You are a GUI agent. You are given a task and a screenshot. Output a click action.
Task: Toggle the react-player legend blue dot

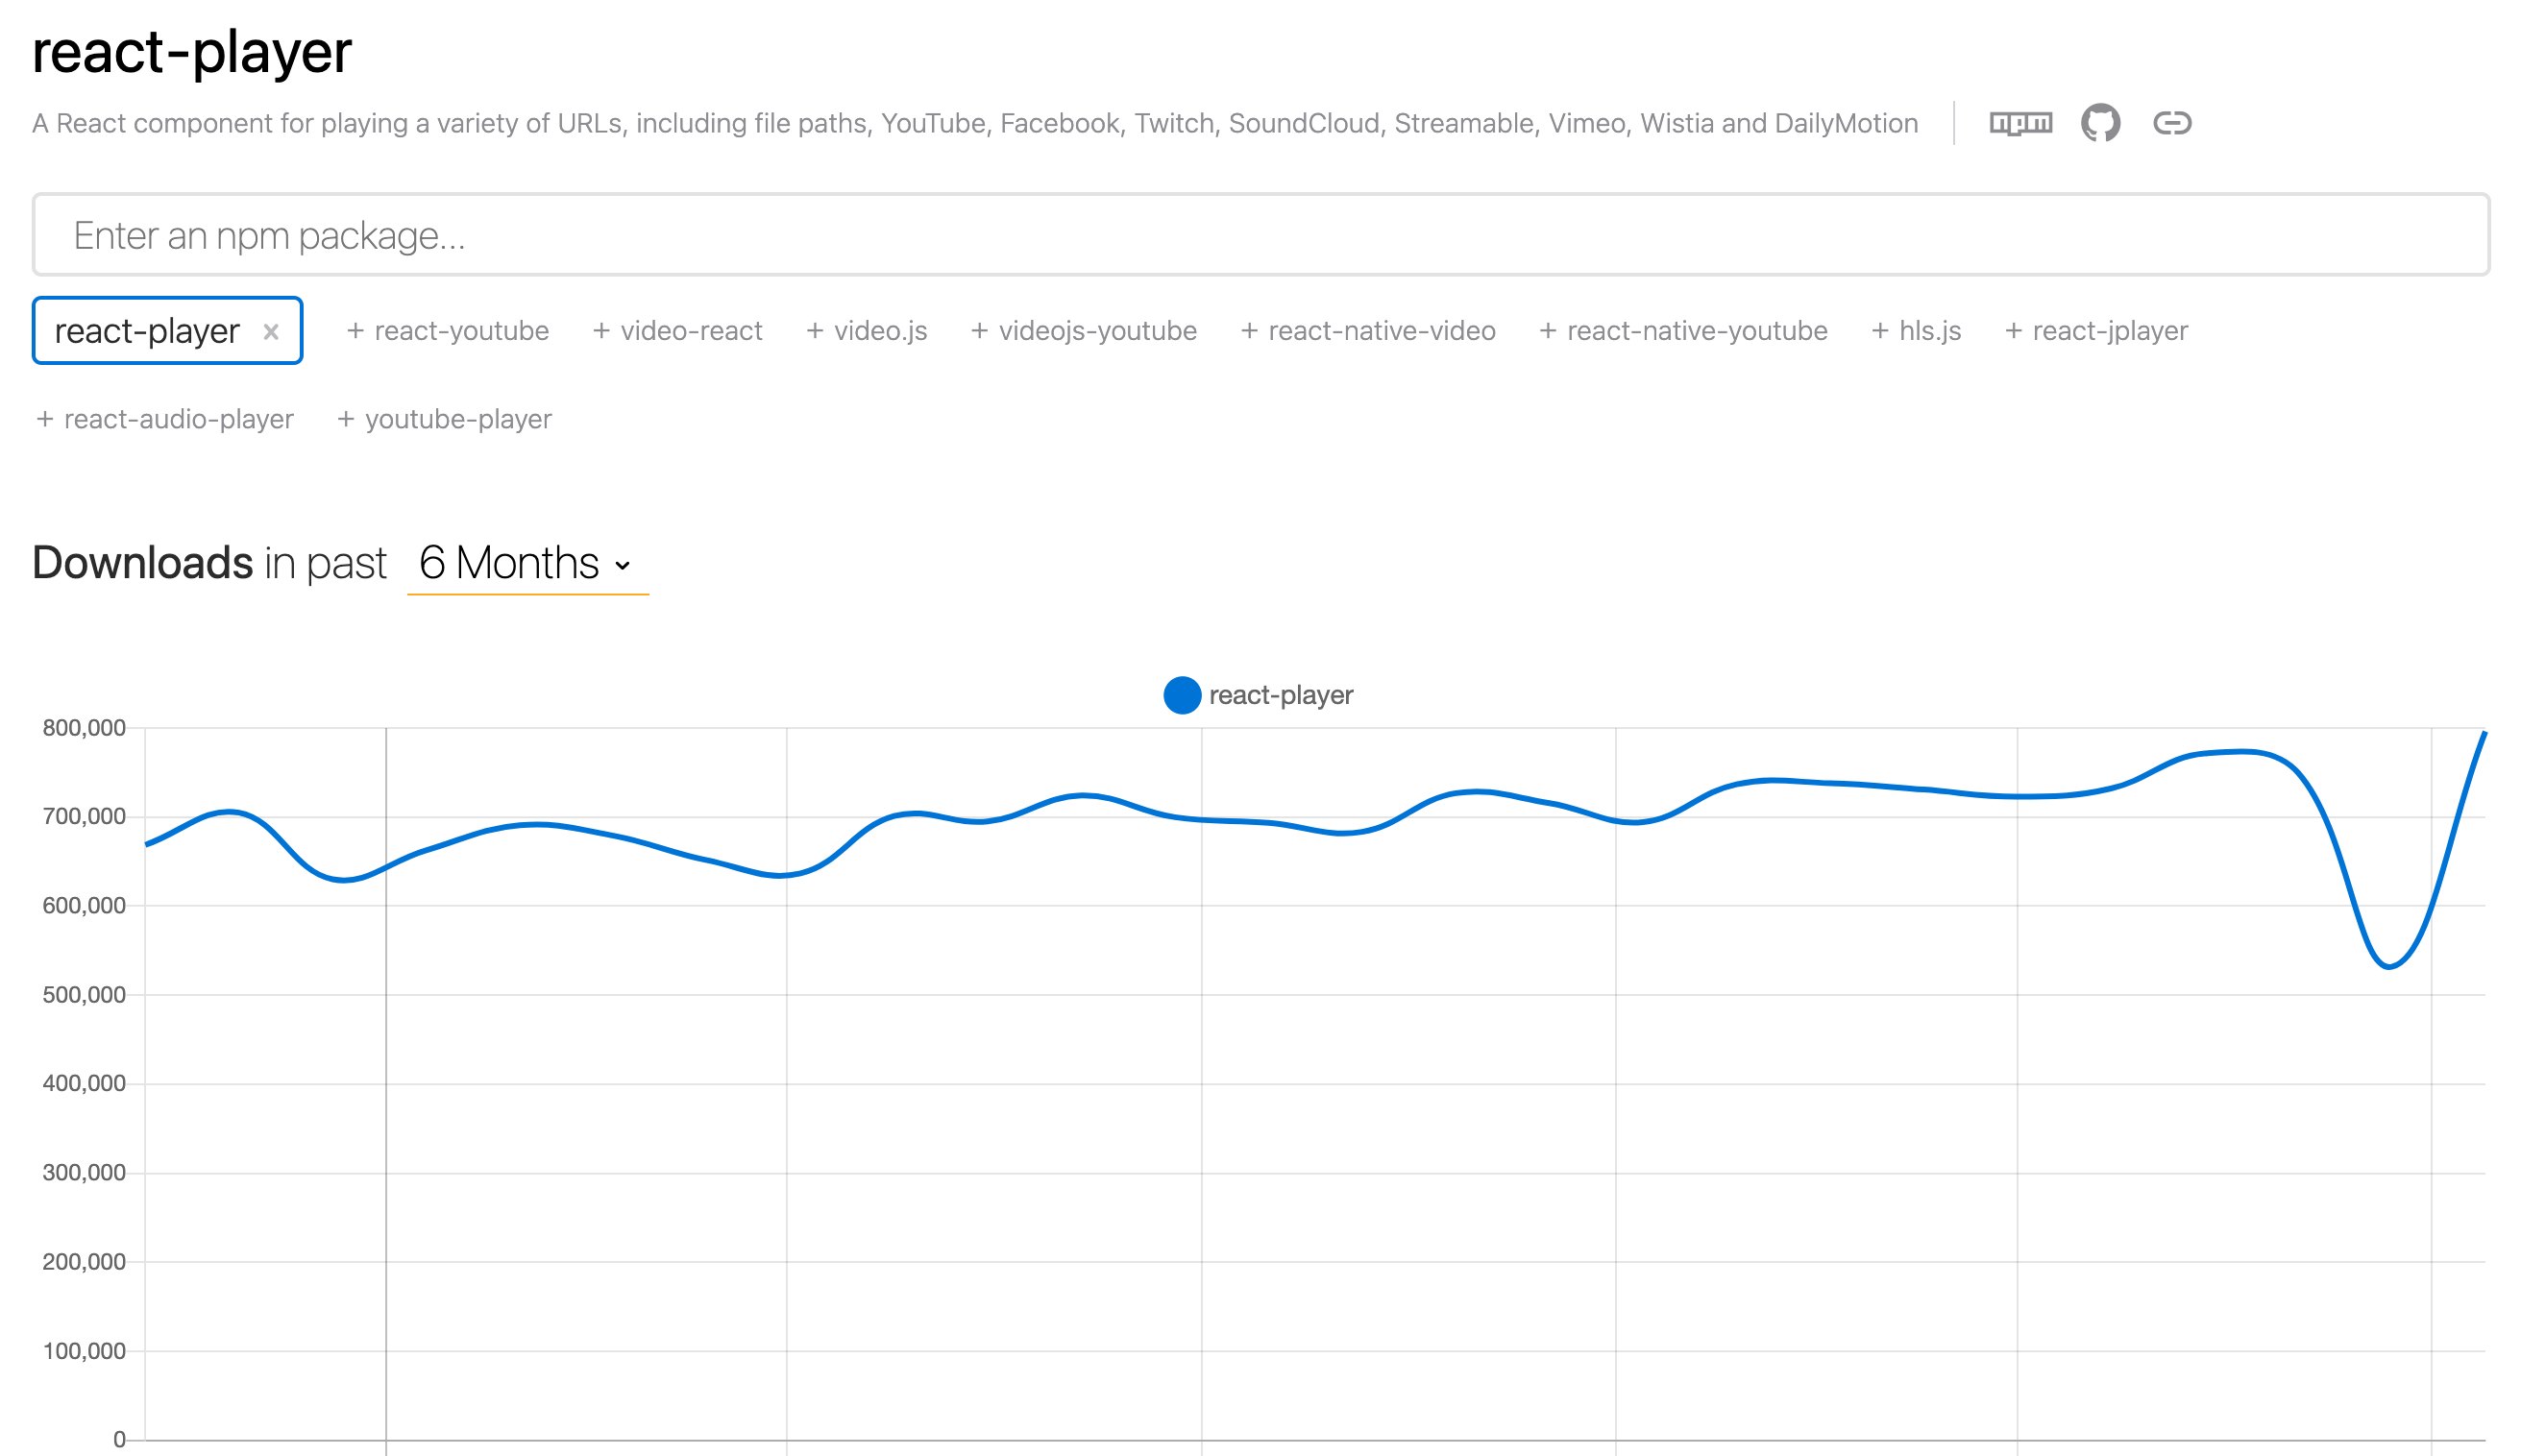(1181, 695)
